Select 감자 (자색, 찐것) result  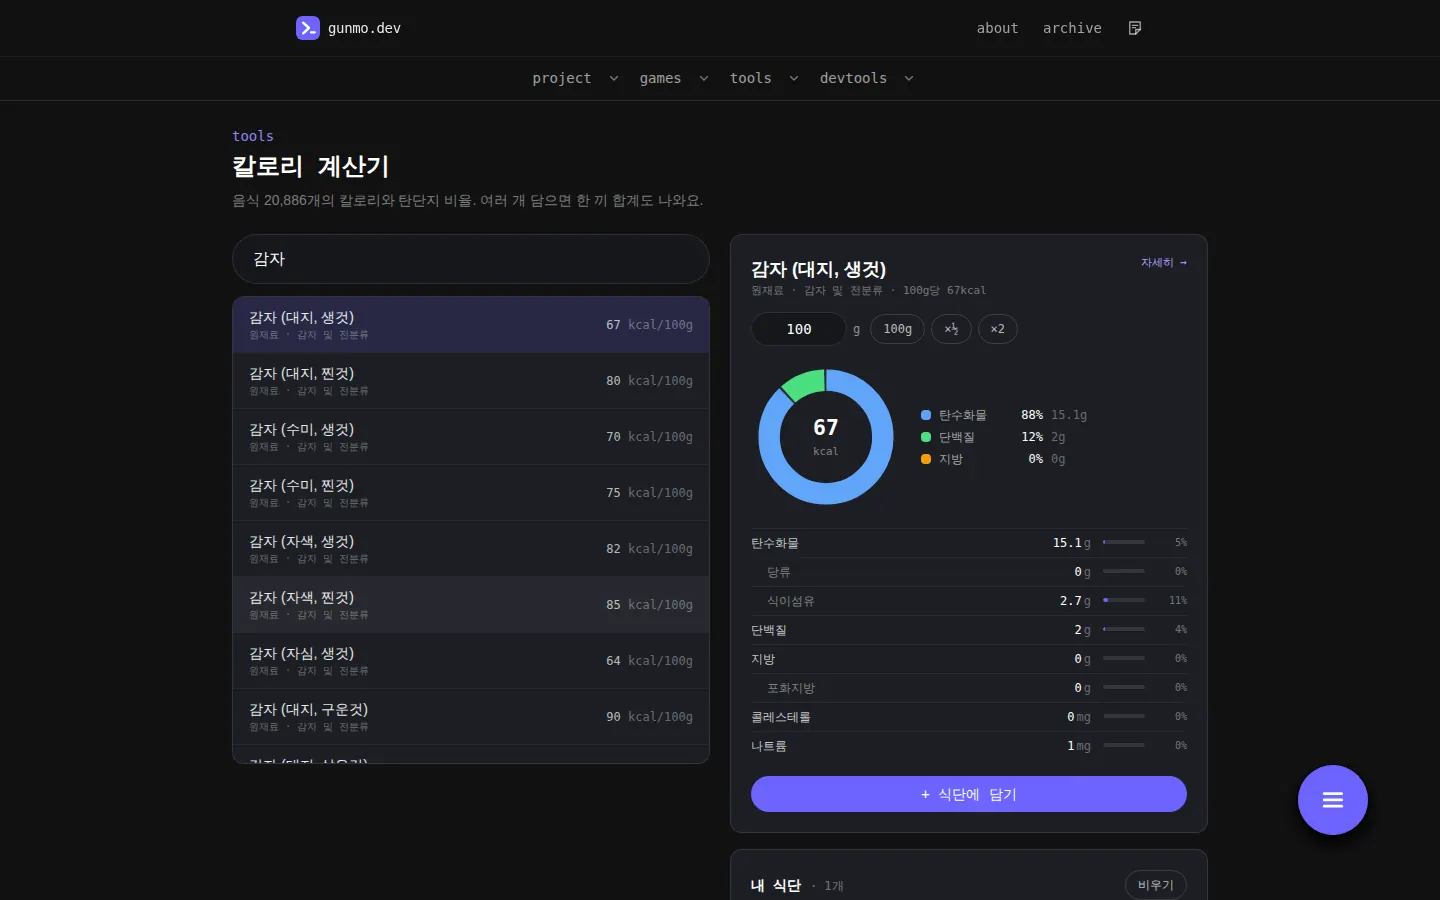point(471,605)
